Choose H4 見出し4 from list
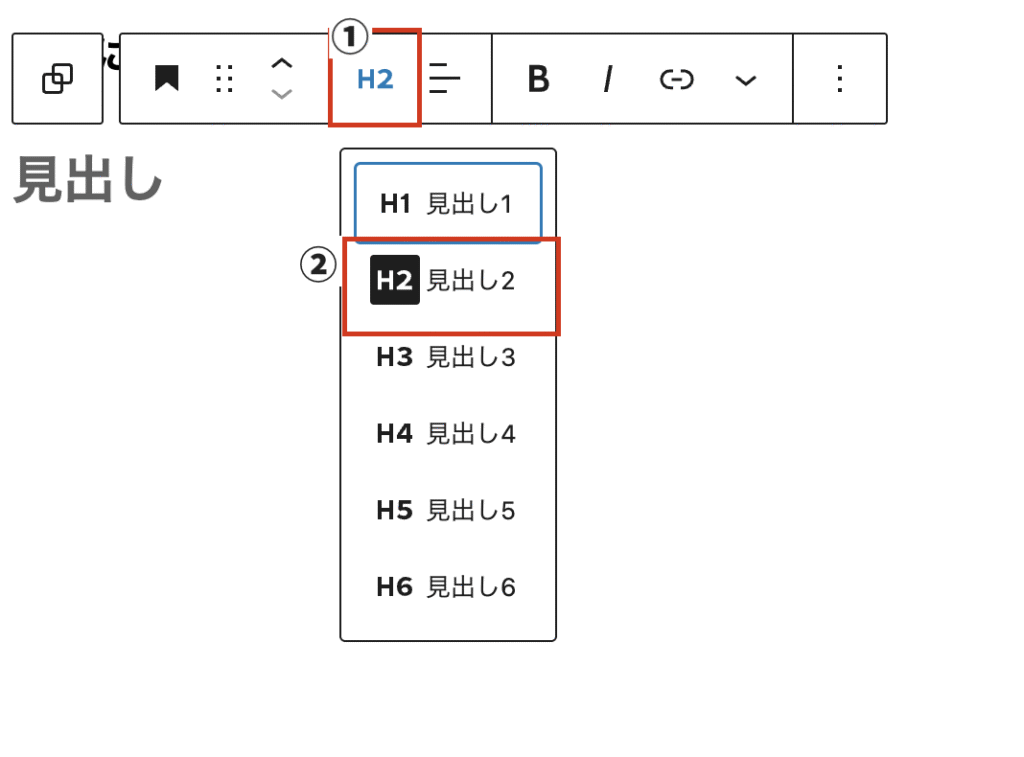 (447, 434)
